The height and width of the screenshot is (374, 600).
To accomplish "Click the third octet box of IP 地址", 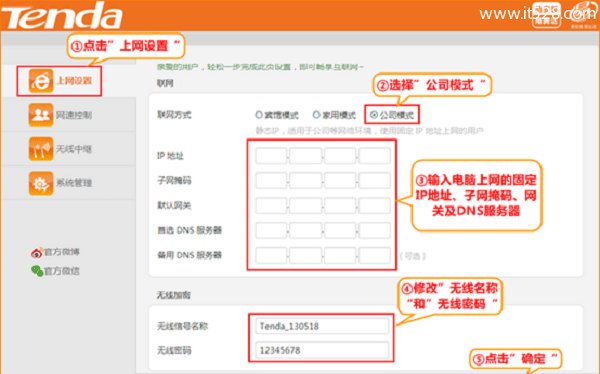I will point(340,156).
